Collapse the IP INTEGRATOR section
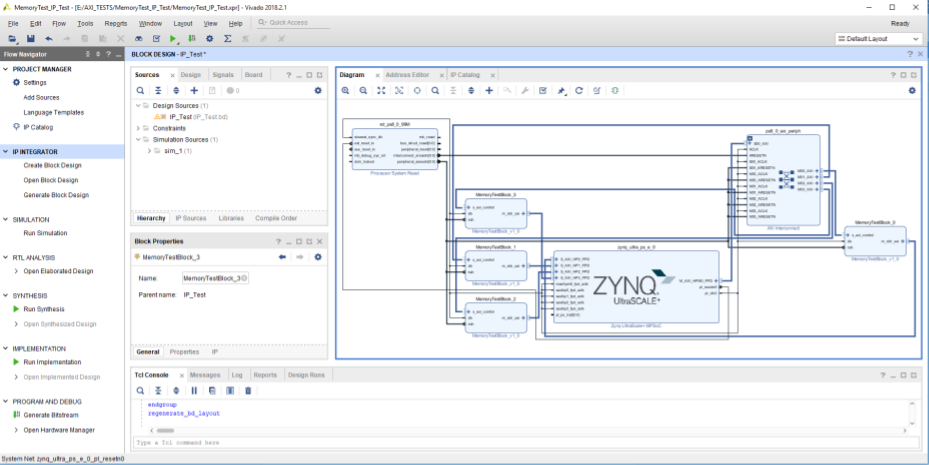Image resolution: width=929 pixels, height=465 pixels. coord(6,152)
